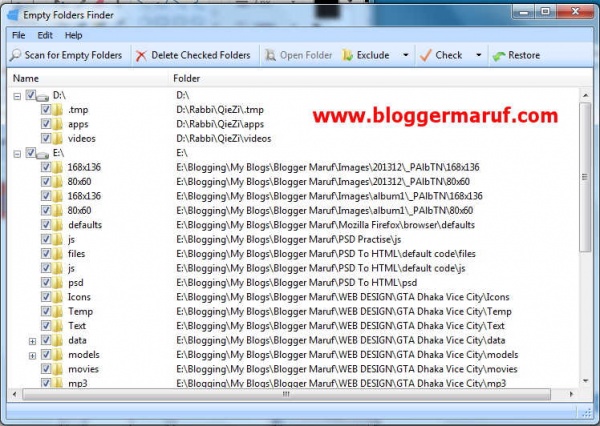Image resolution: width=600 pixels, height=426 pixels.
Task: Open the File menu
Action: tap(18, 35)
